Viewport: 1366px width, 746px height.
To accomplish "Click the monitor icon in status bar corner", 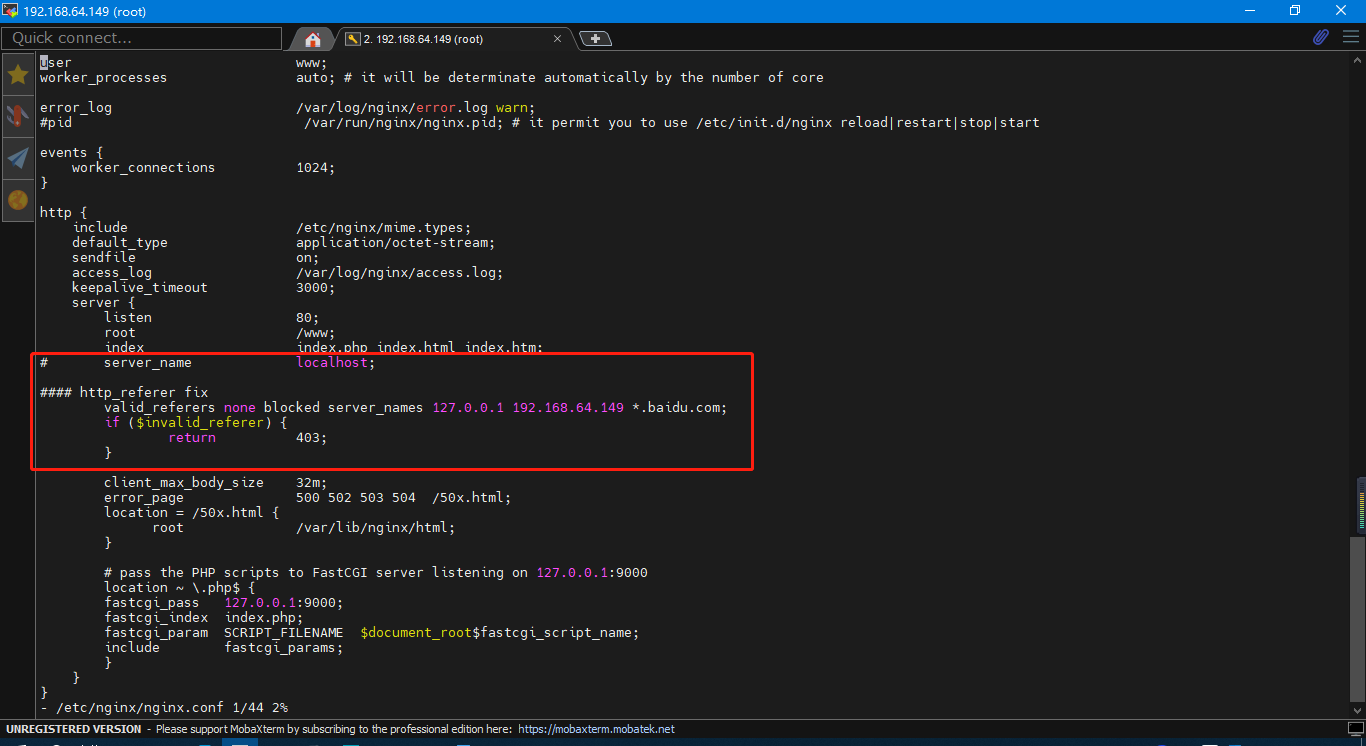I will point(1357,729).
